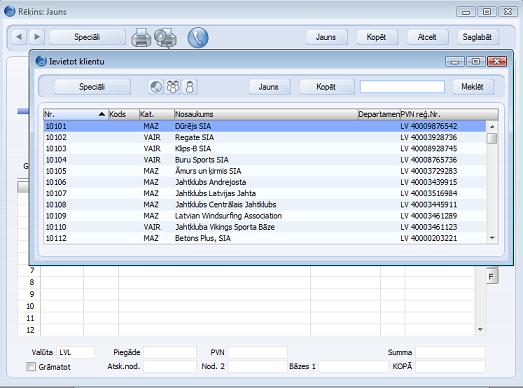Select the Betons Plus, SIA row

click(265, 238)
